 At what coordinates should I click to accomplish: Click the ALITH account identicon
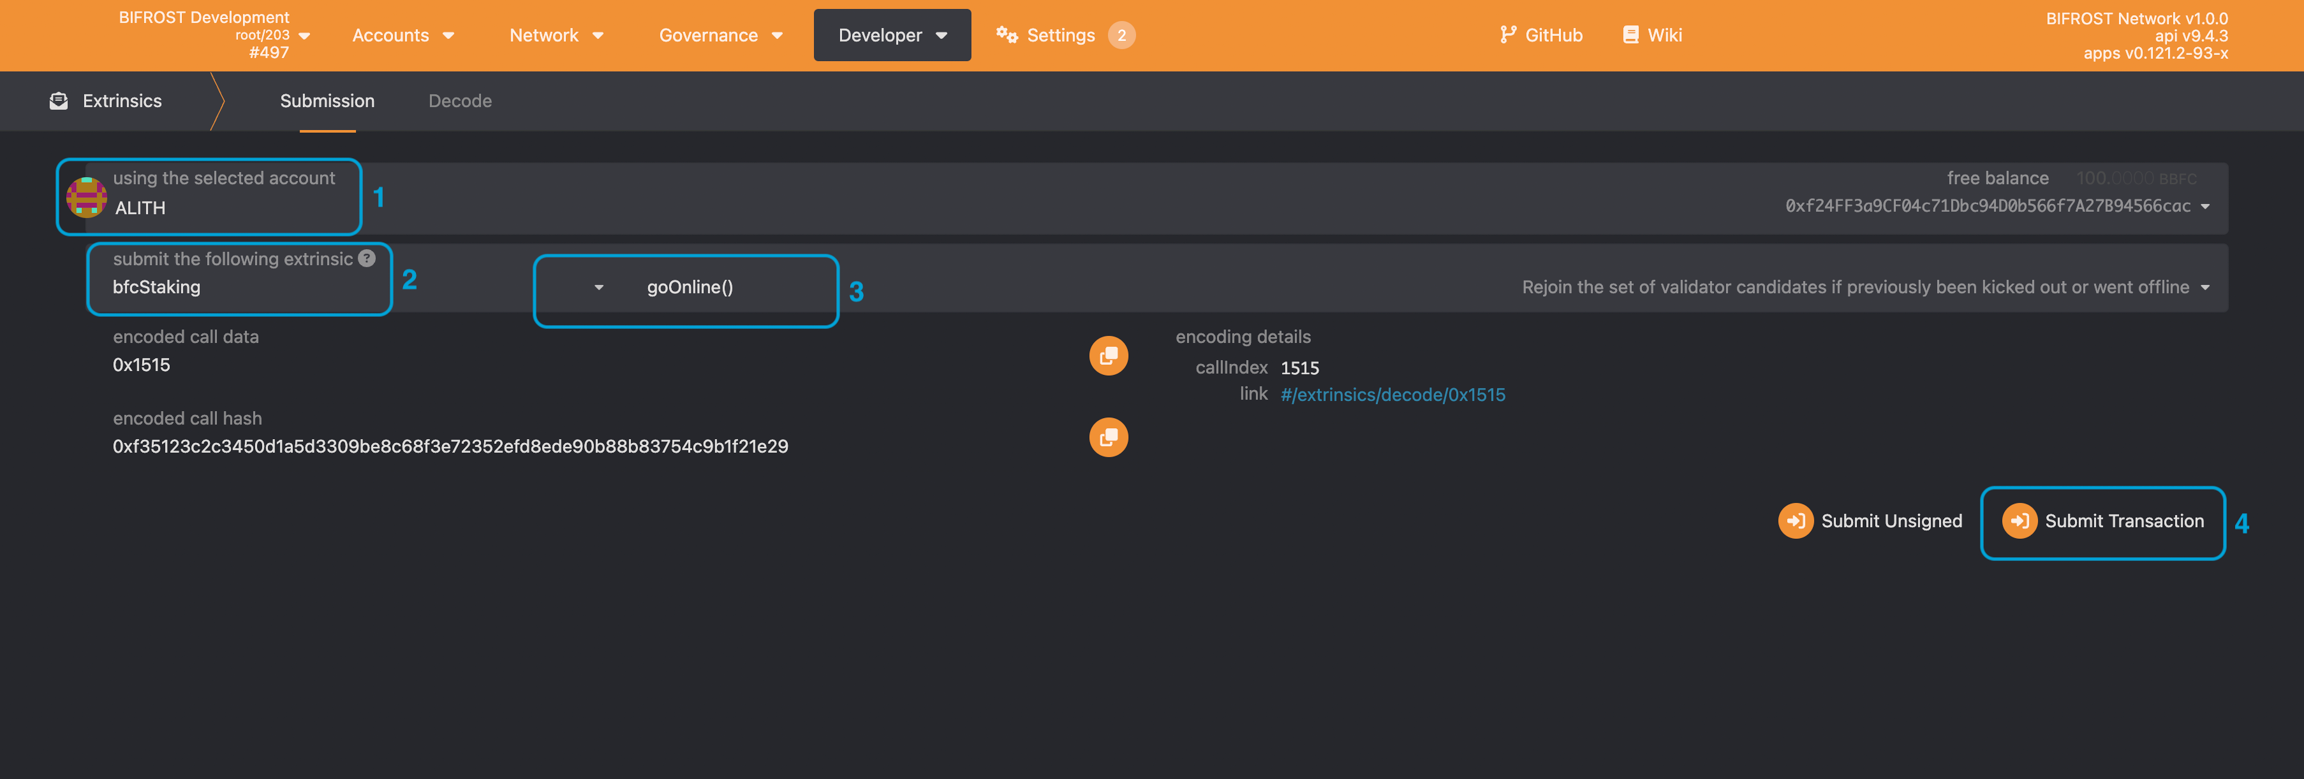tap(87, 197)
